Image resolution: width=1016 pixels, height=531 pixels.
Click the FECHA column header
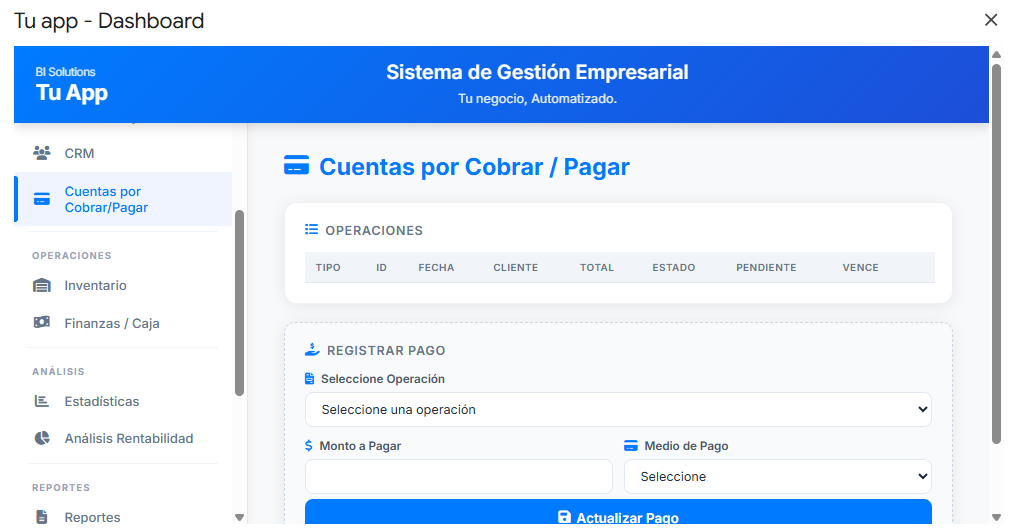pyautogui.click(x=436, y=267)
